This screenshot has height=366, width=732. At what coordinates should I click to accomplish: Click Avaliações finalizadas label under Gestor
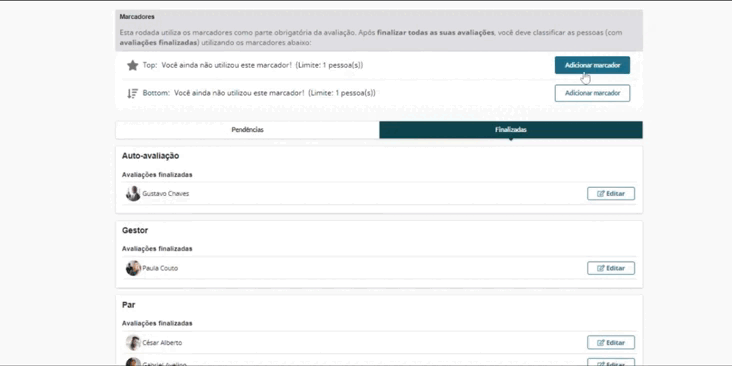coord(157,249)
